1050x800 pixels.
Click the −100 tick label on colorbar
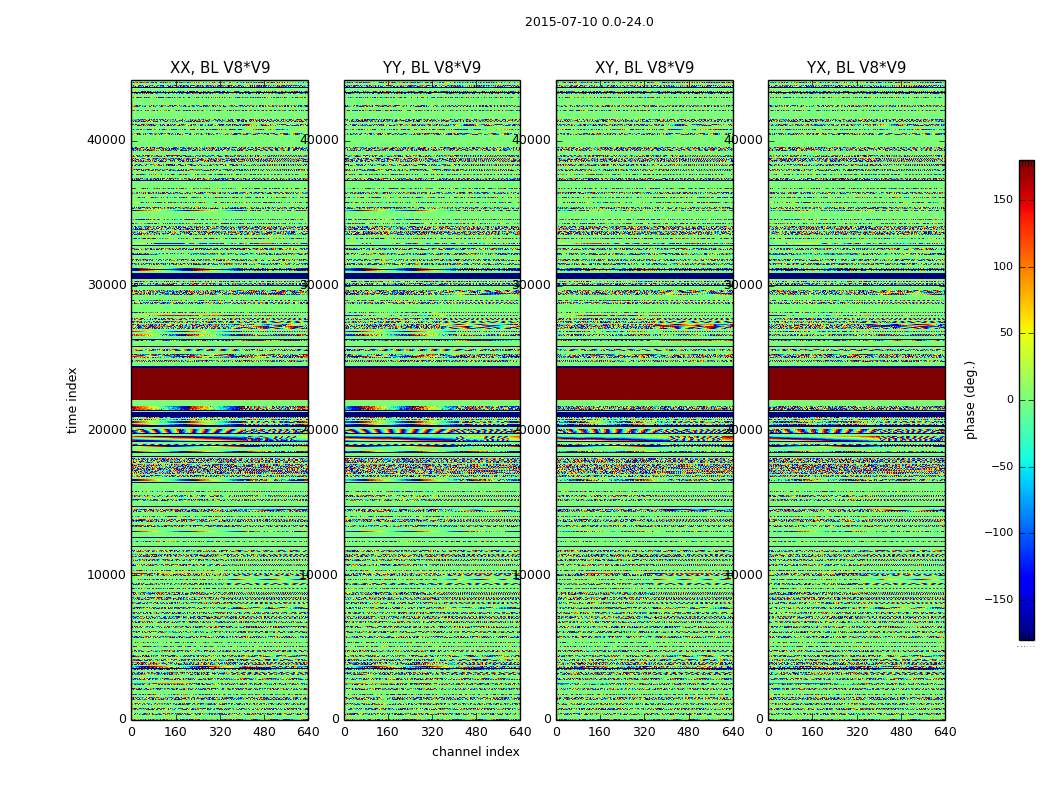coord(998,533)
